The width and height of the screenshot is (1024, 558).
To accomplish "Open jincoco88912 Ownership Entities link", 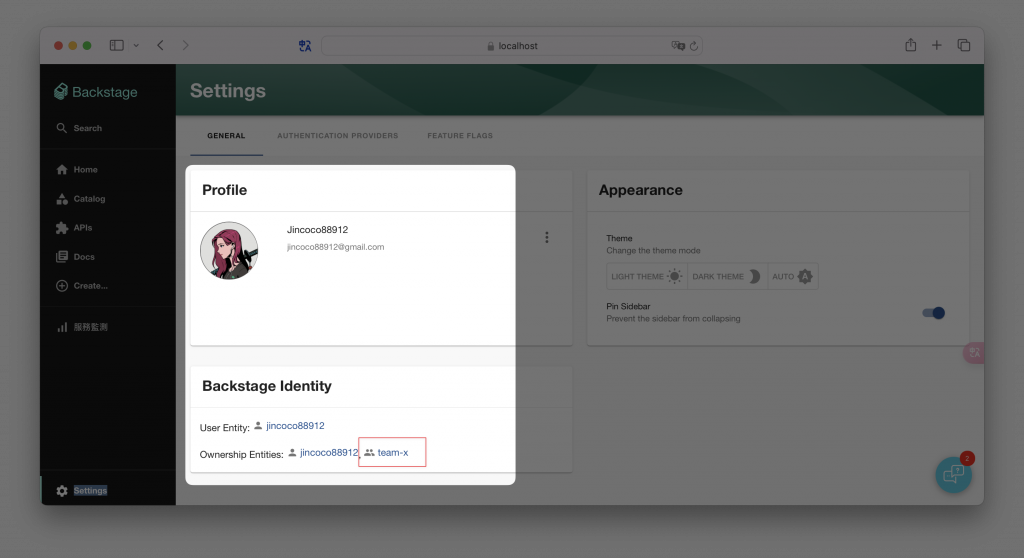I will click(329, 452).
